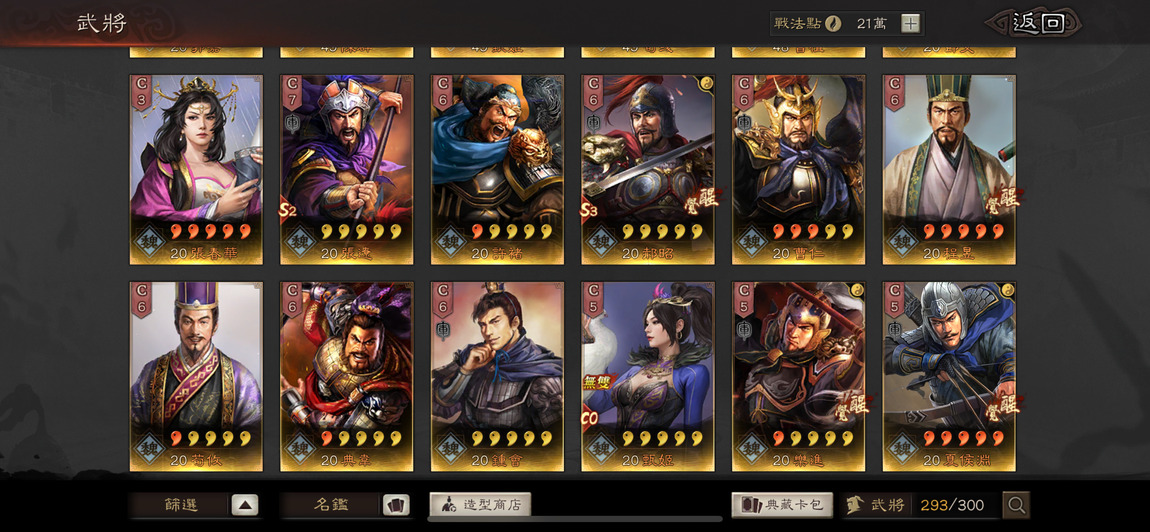Image resolution: width=1150 pixels, height=532 pixels.
Task: Expand the 篩選 filter arrow
Action: click(x=245, y=505)
